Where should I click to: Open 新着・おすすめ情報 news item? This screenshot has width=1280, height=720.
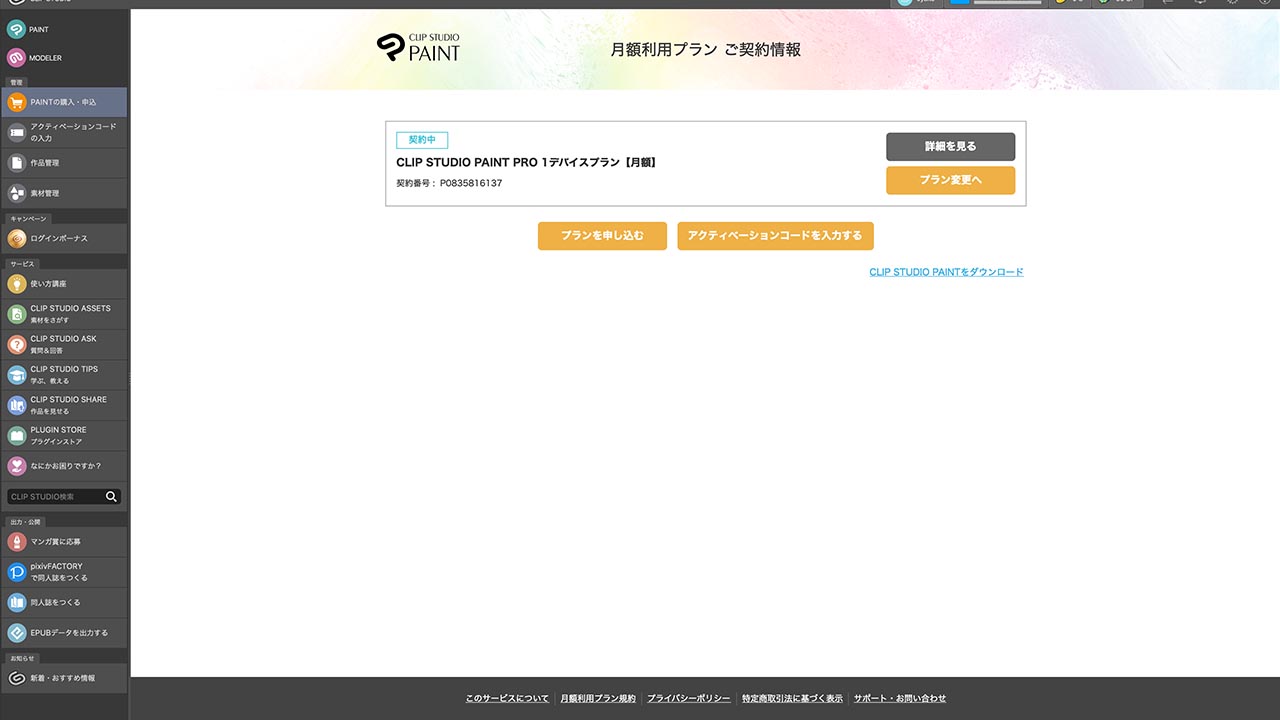[64, 678]
